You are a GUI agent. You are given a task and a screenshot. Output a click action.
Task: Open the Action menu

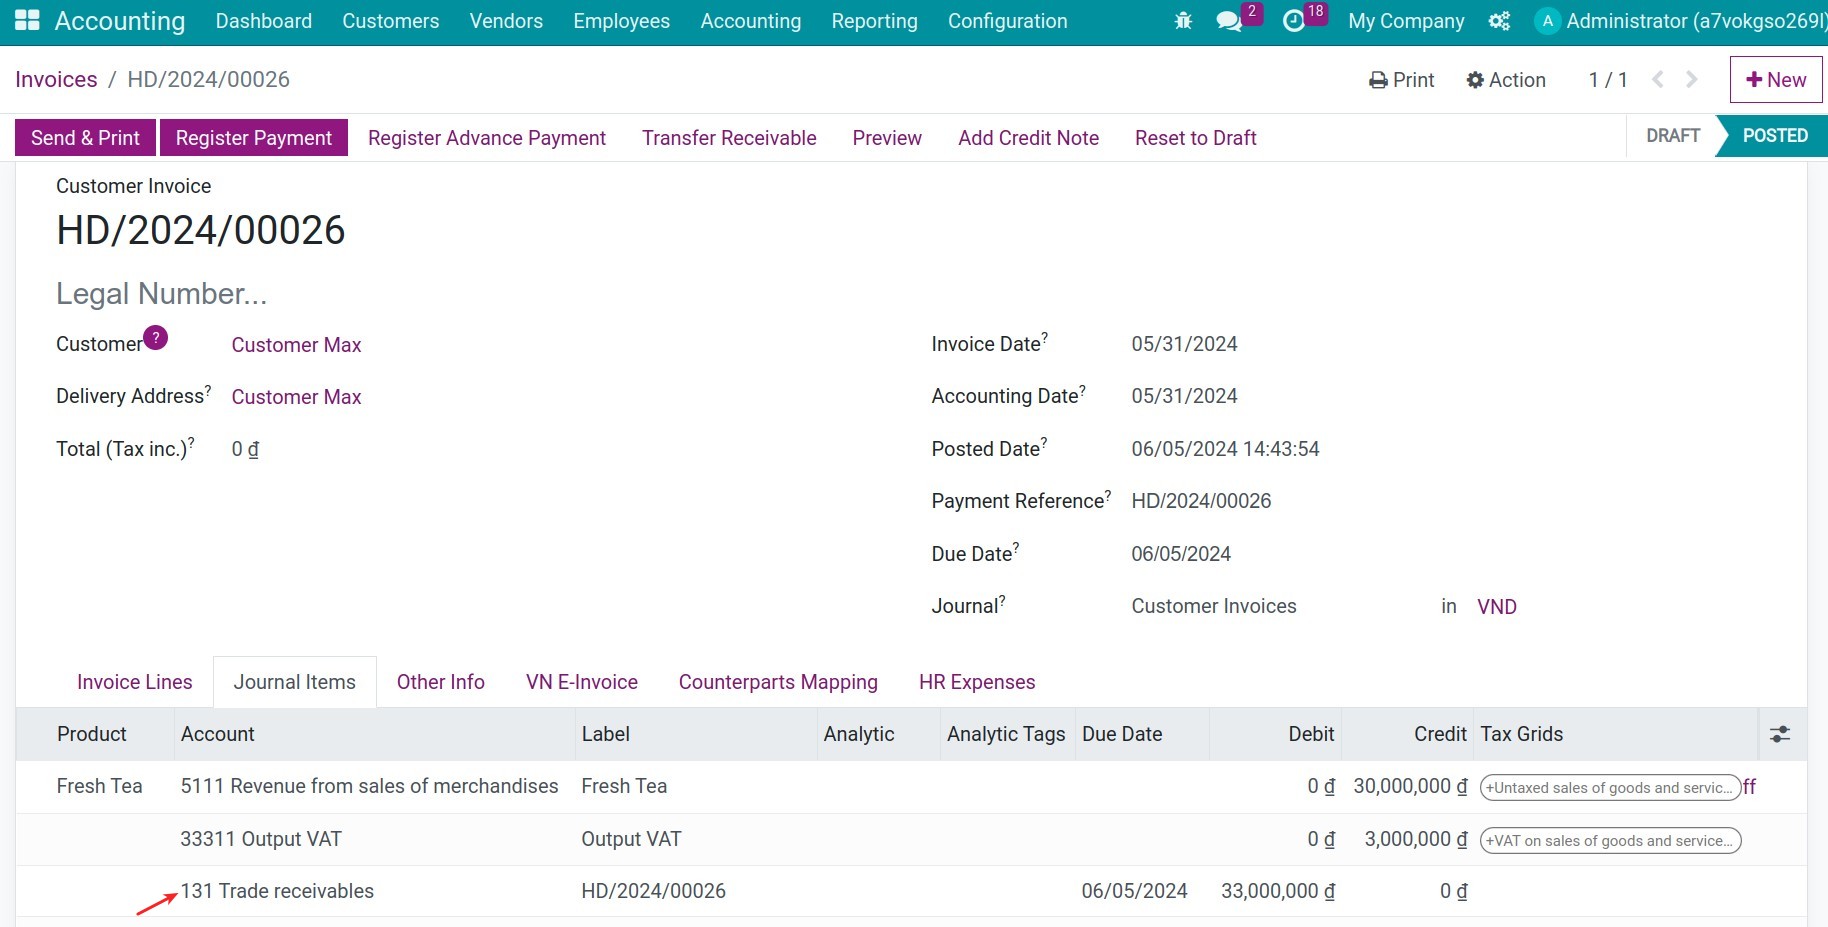point(1505,80)
